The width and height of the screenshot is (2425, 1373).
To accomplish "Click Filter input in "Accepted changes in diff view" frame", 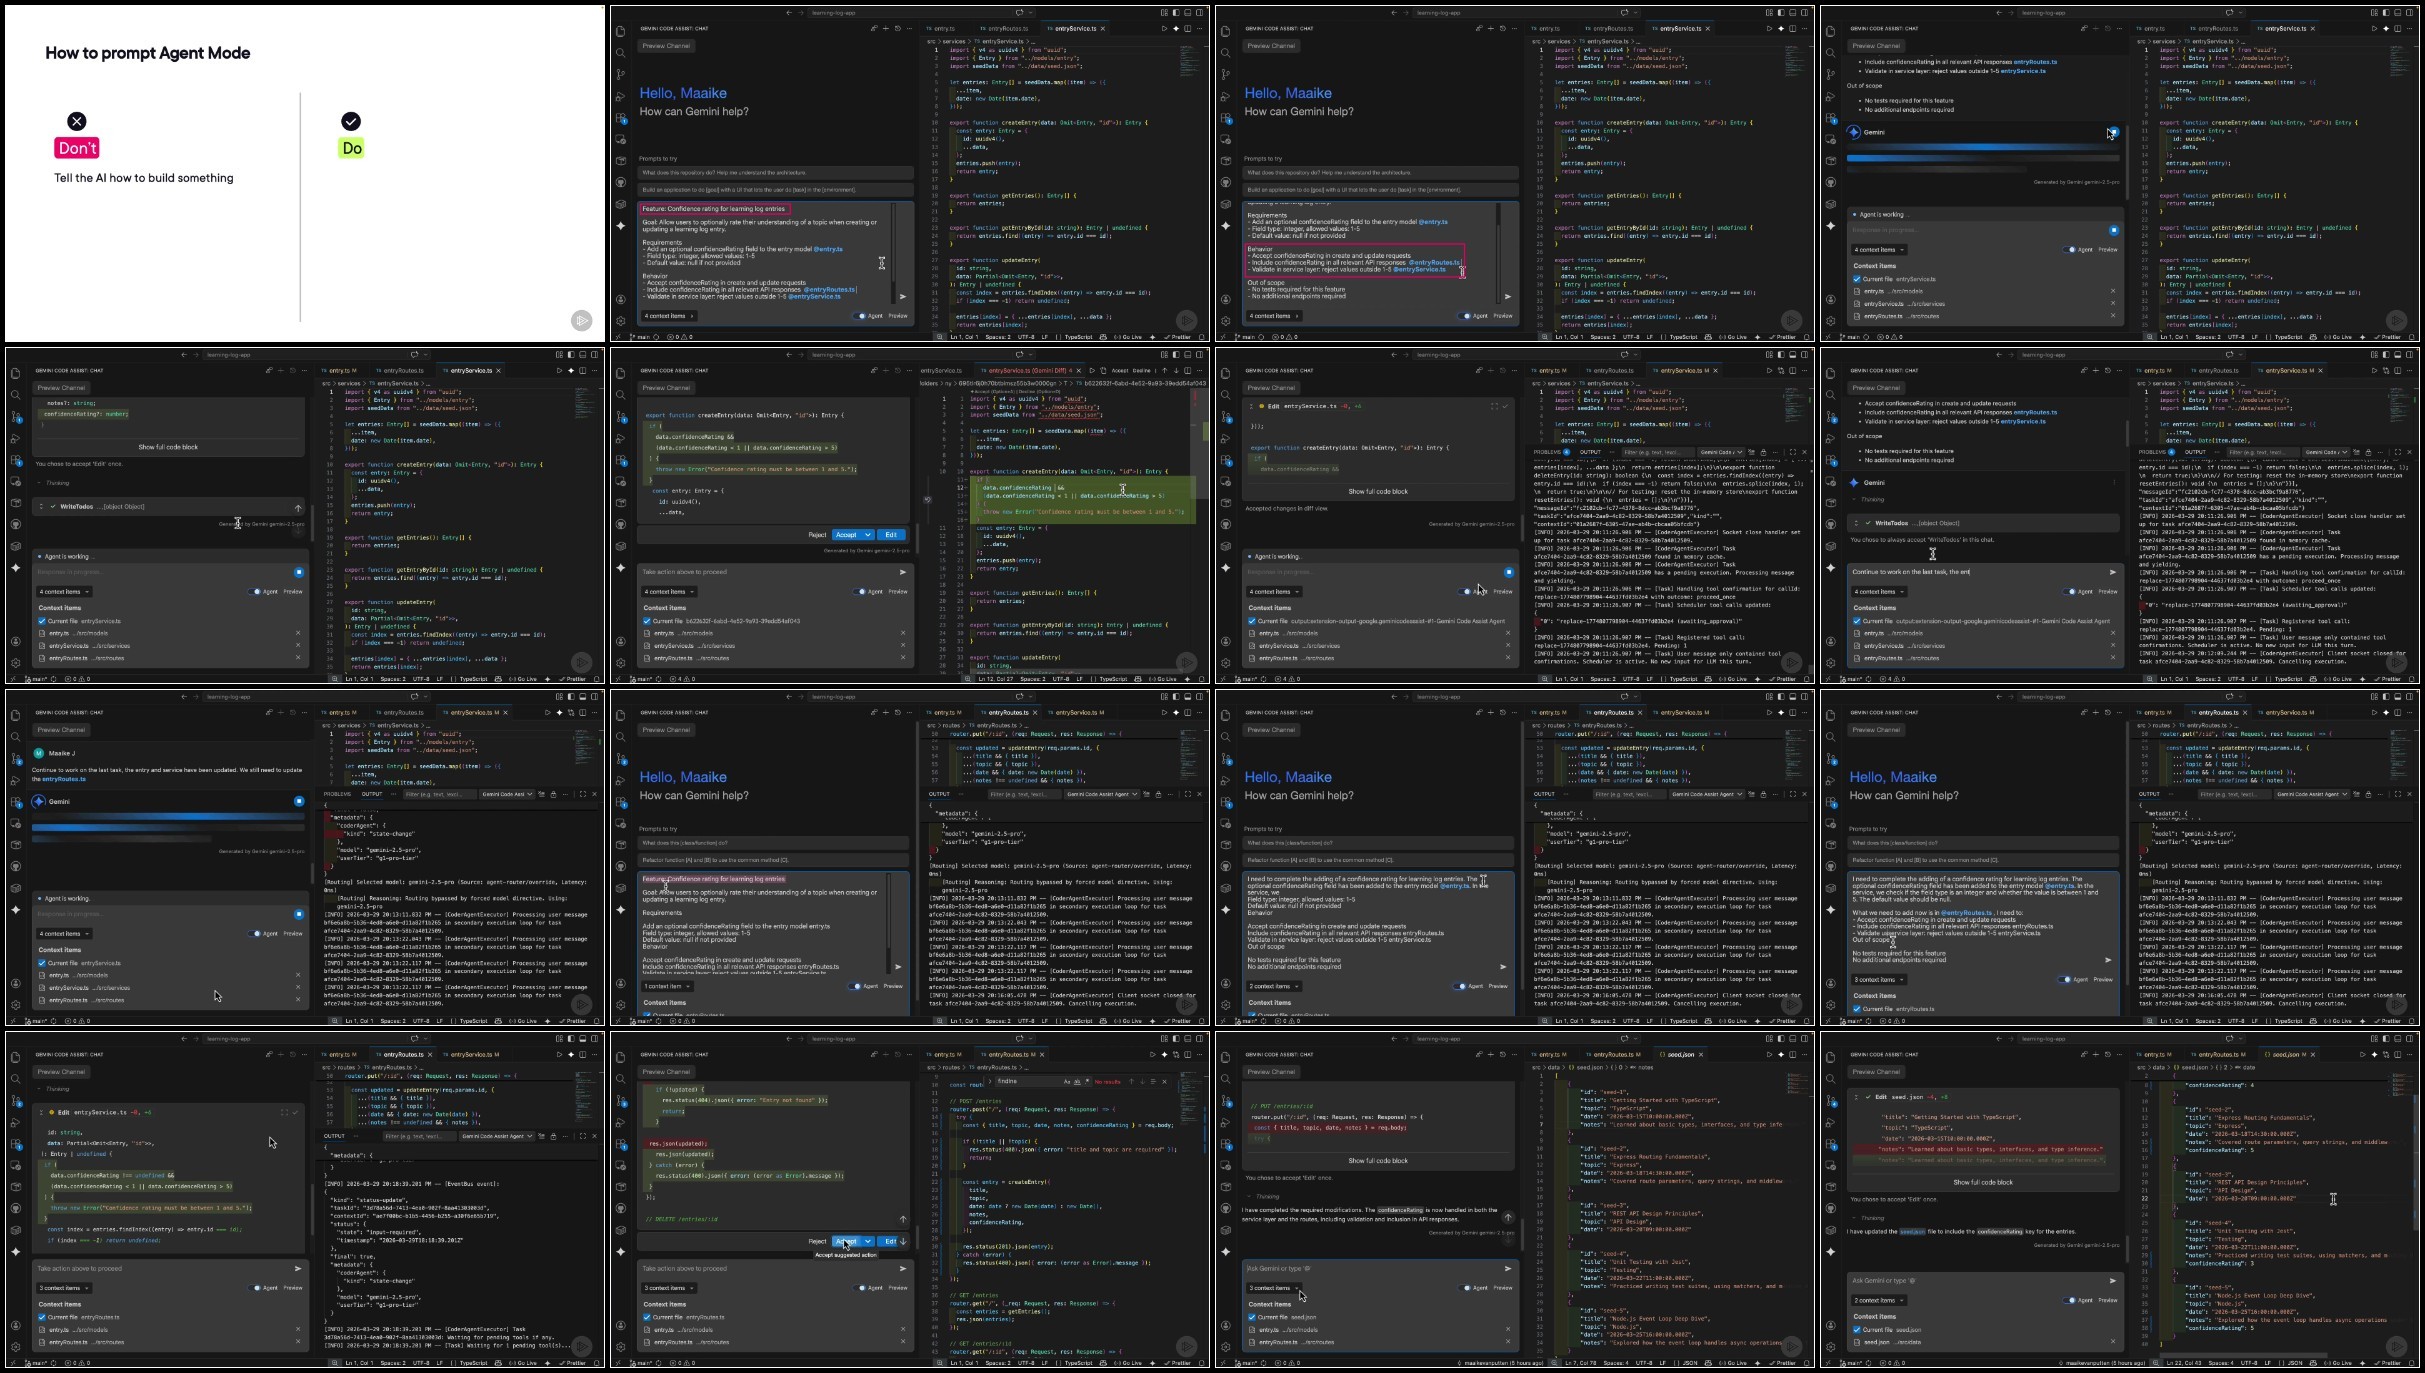I will (1656, 452).
